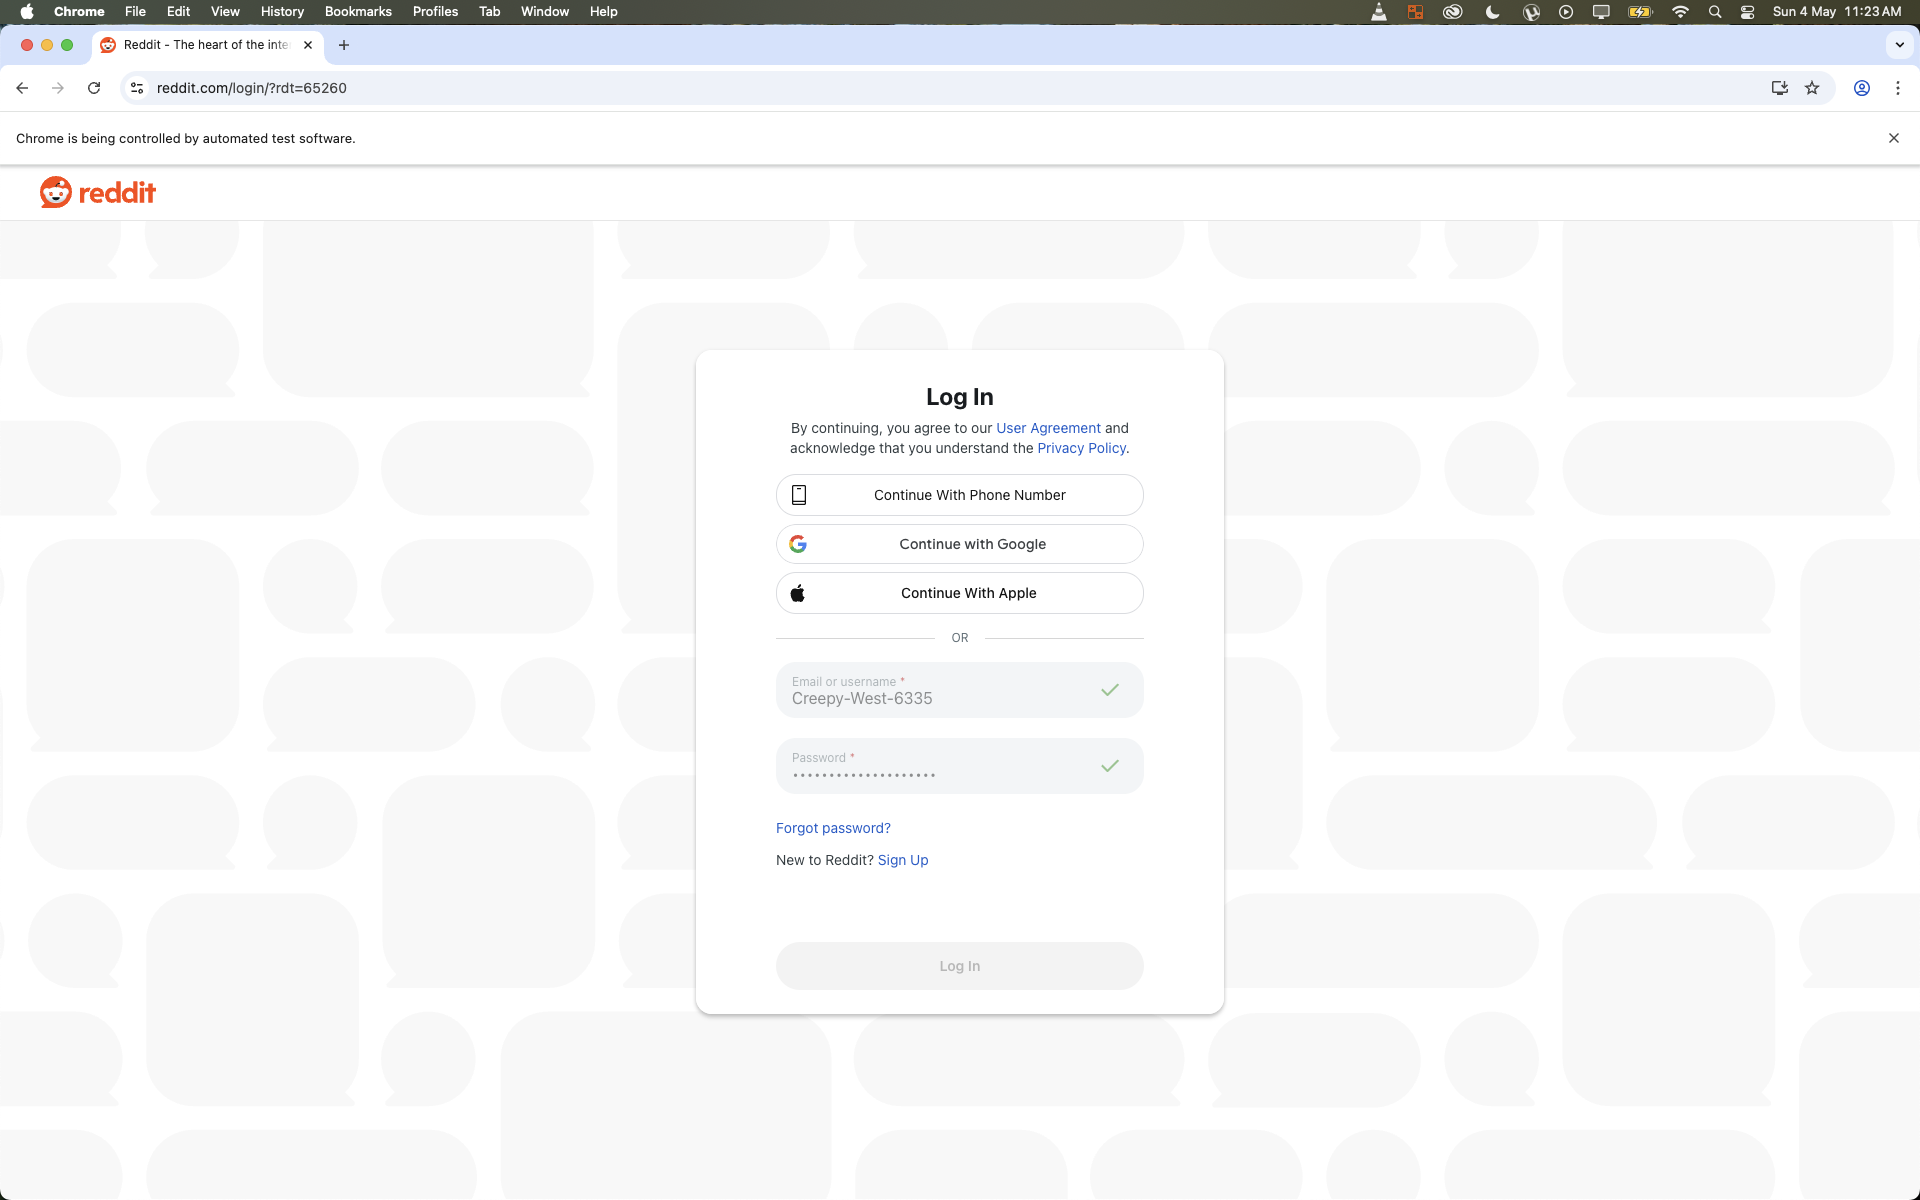Click the install app icon in address bar
This screenshot has width=1920, height=1200.
click(x=1780, y=88)
